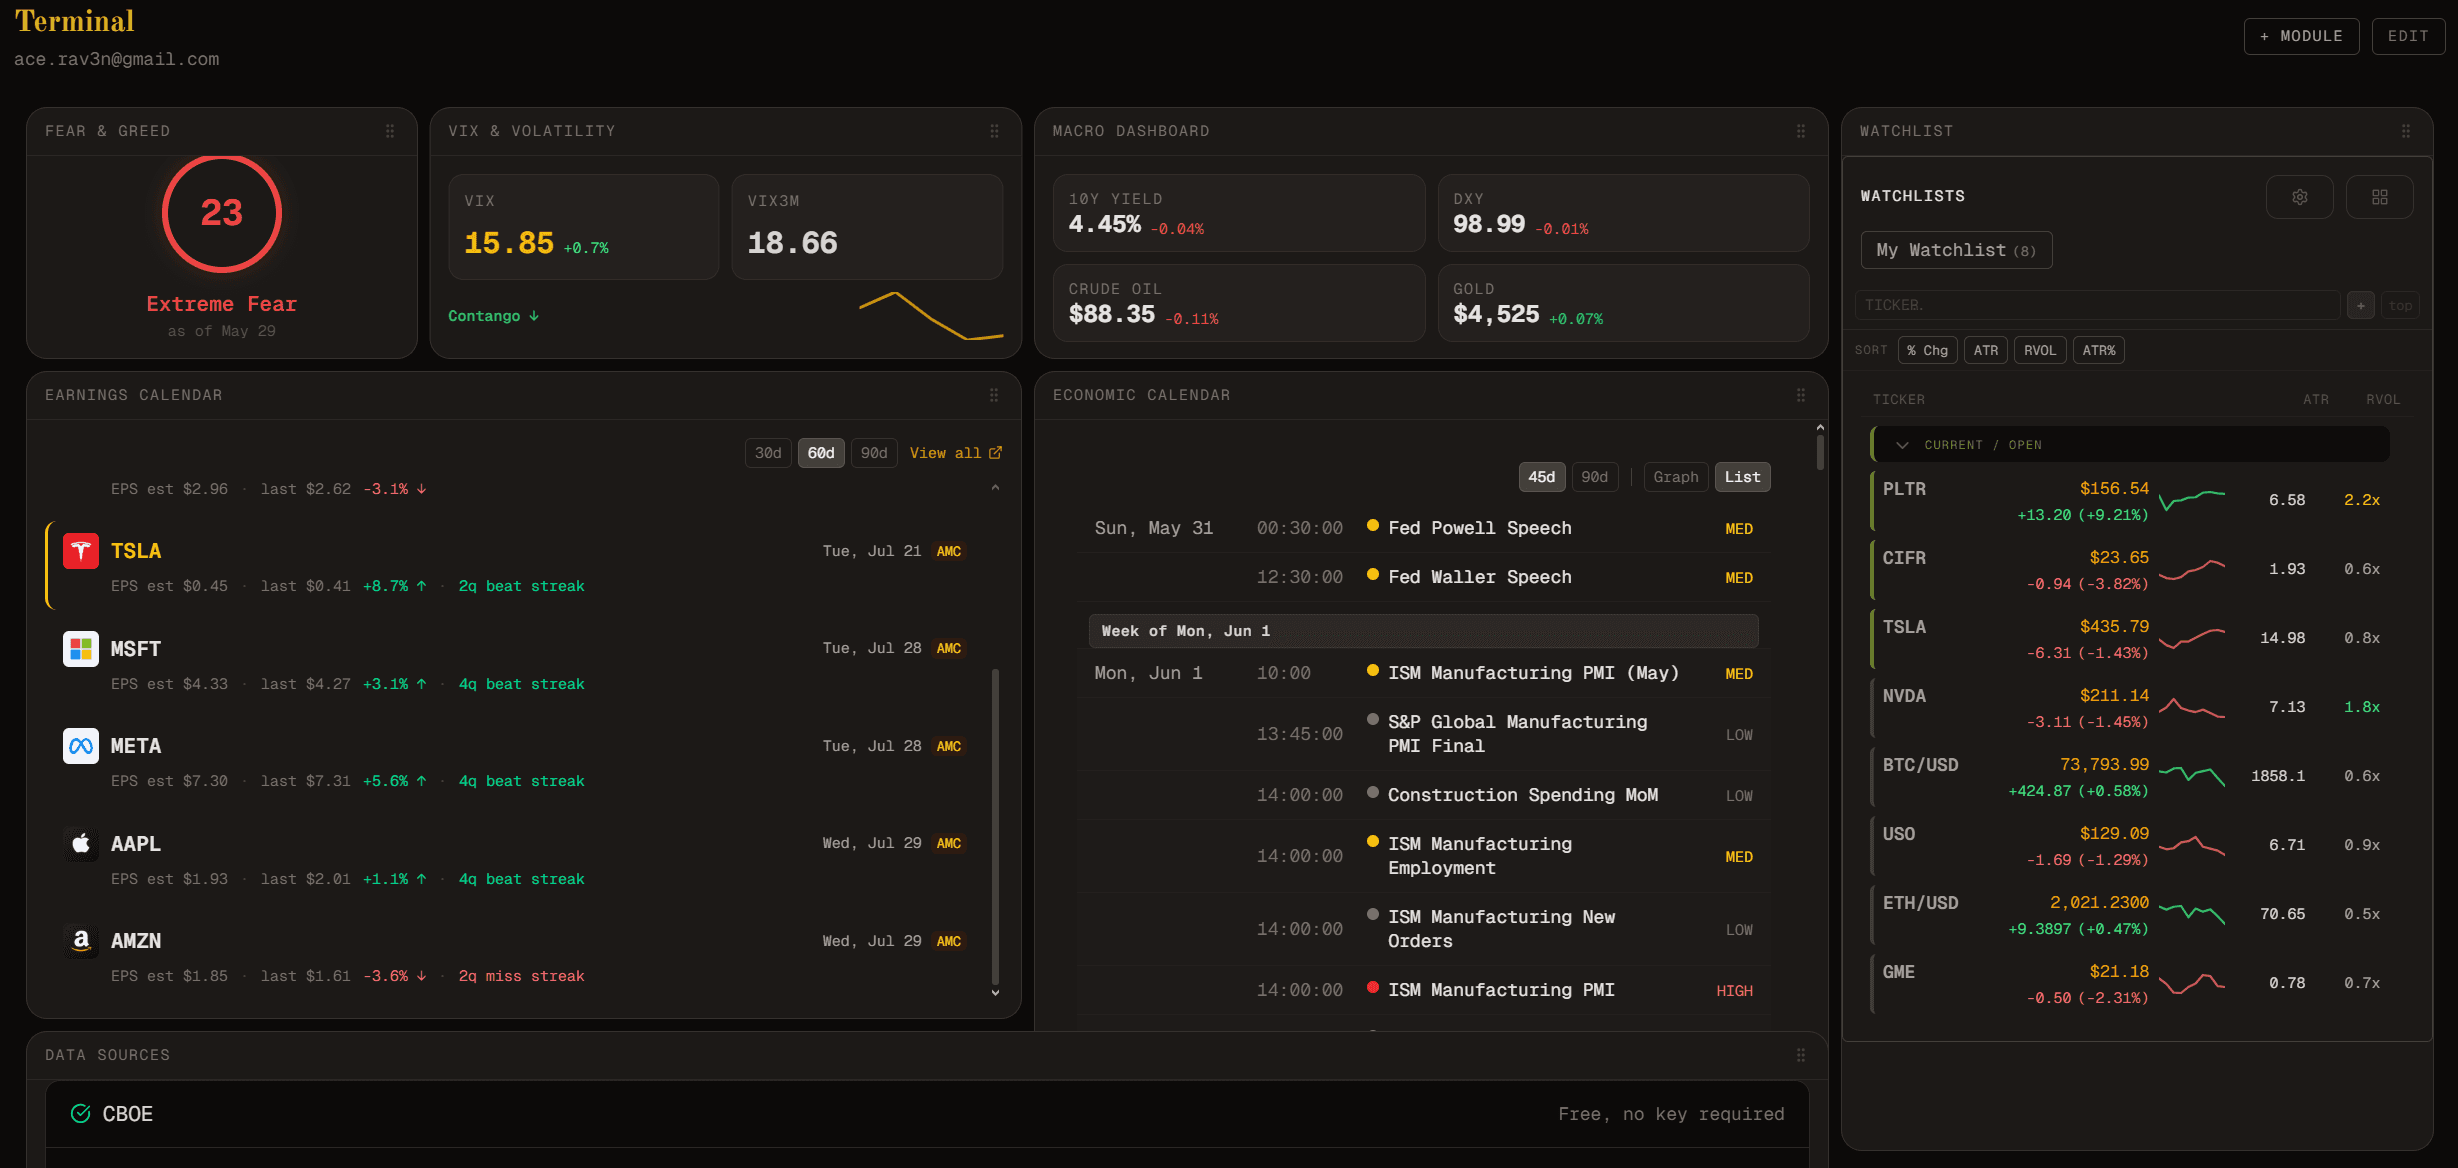2458x1168 pixels.
Task: Click the Macro Dashboard module drag handle
Action: click(x=1801, y=131)
